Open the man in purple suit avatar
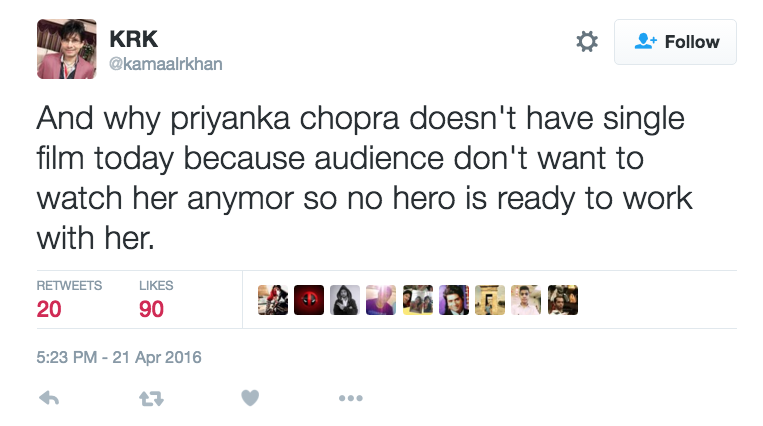Viewport: 763px width, 426px height. coord(454,300)
